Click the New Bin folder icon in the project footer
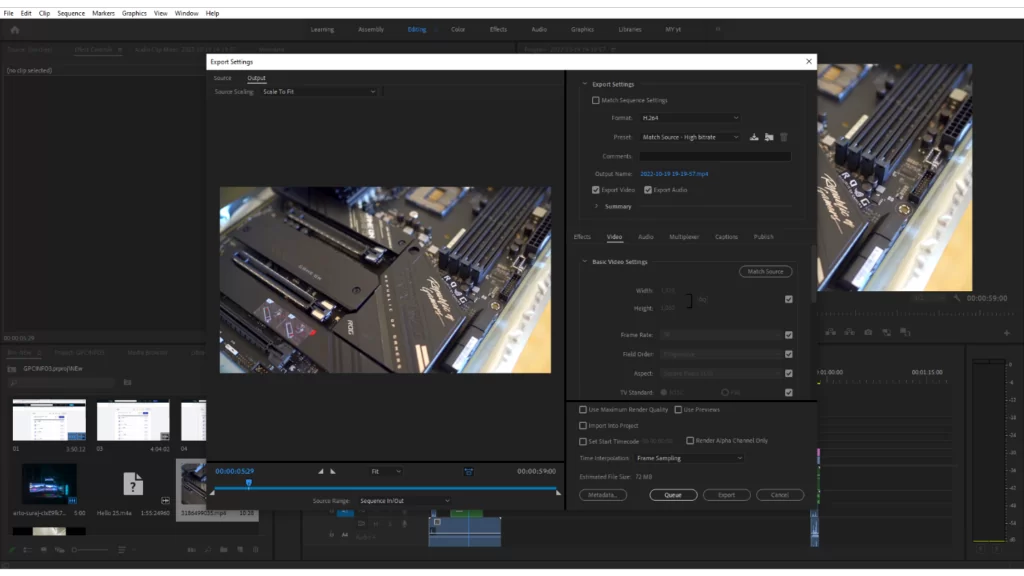 [224, 550]
